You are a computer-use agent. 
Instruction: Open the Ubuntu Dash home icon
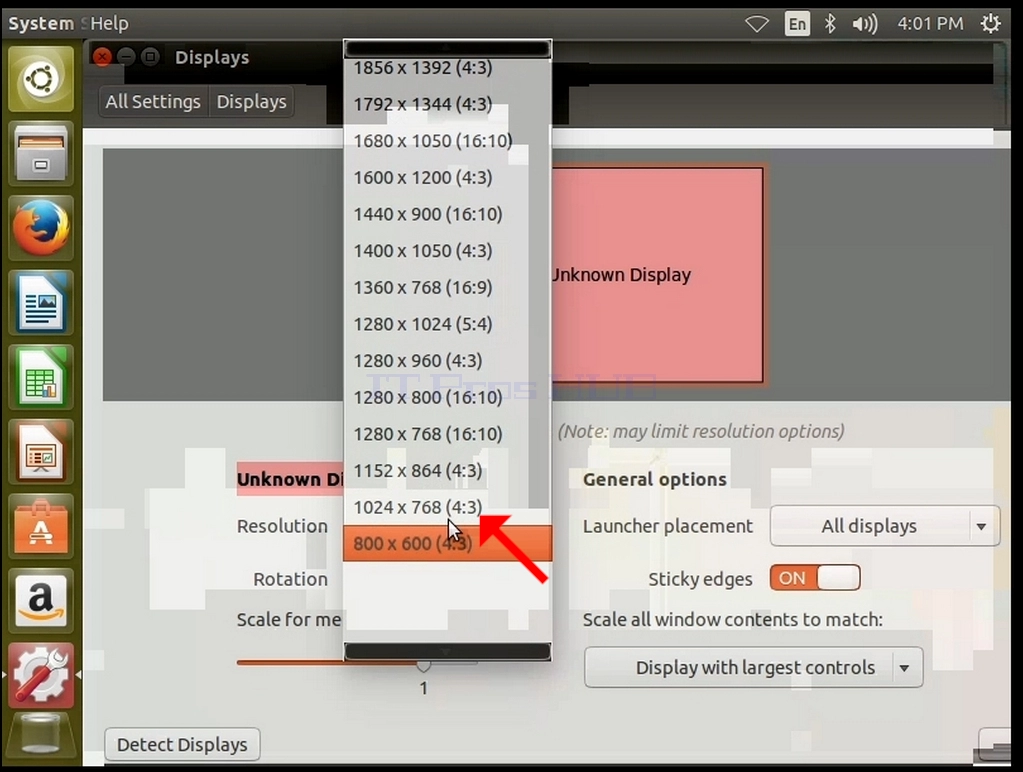point(41,79)
